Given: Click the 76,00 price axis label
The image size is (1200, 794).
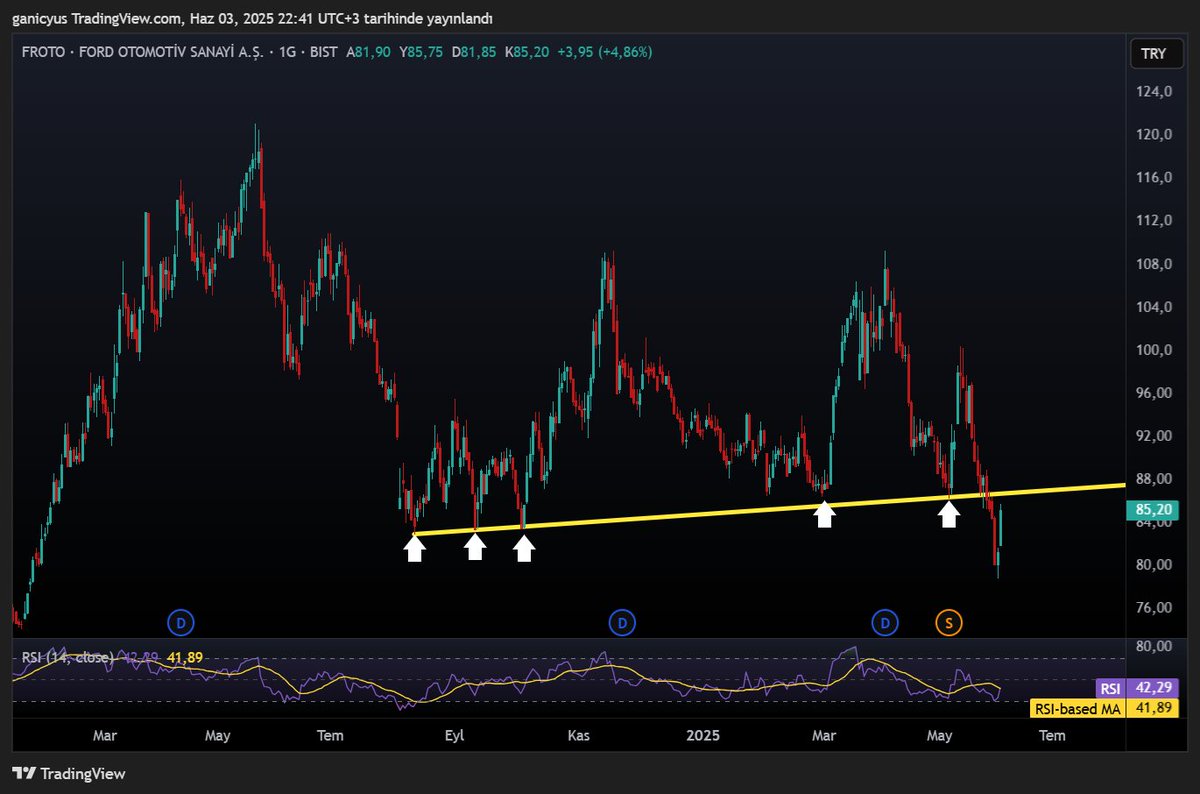Looking at the screenshot, I should (1154, 608).
